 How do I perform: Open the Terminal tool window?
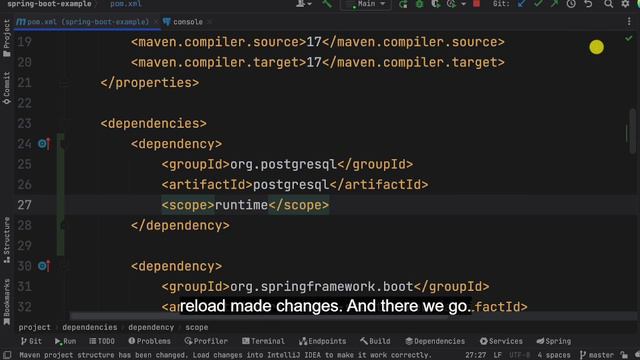tap(263, 341)
